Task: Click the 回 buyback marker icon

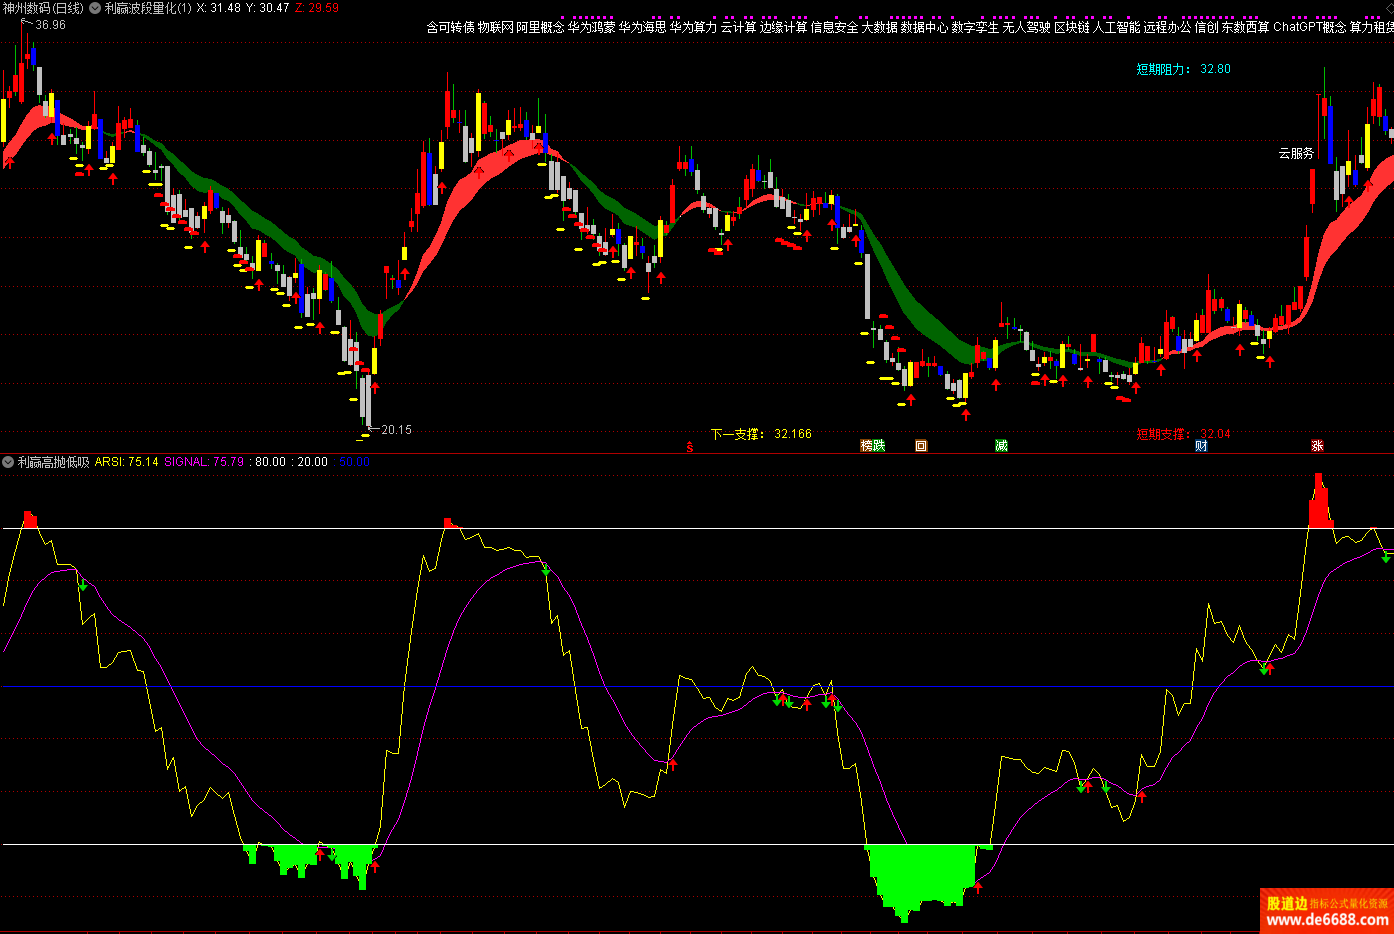Action: pyautogui.click(x=921, y=446)
